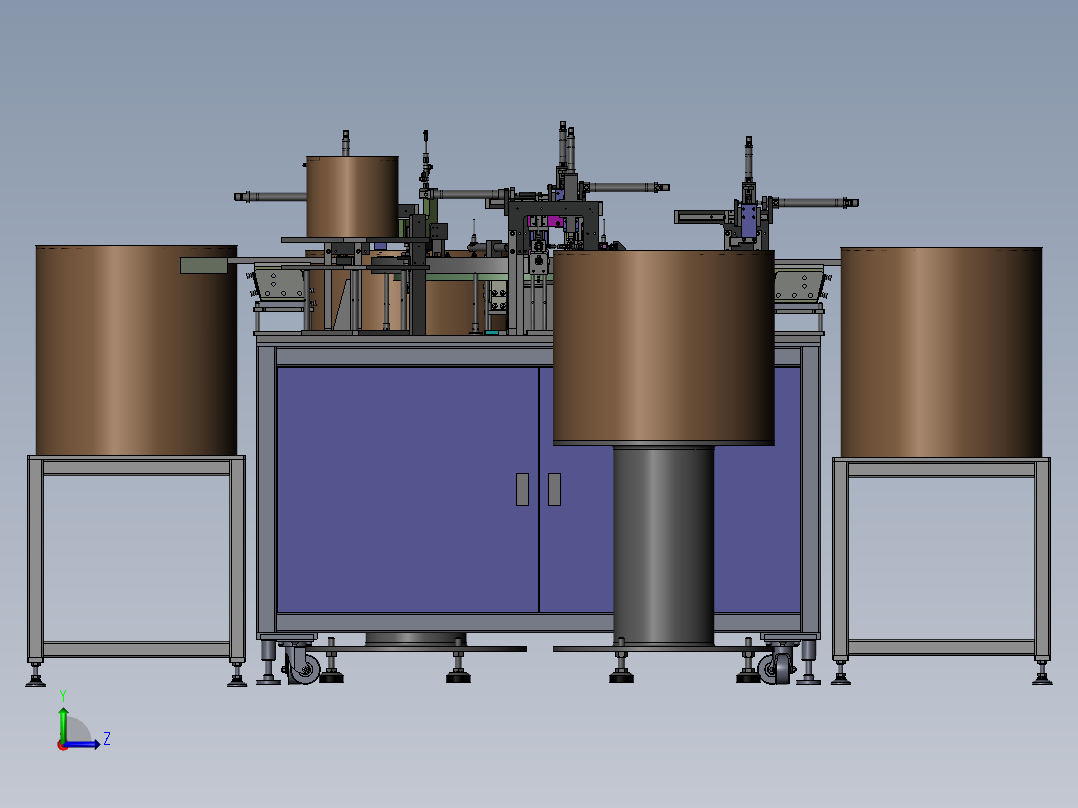
Task: Select the right cabinet door handle
Action: tap(554, 489)
